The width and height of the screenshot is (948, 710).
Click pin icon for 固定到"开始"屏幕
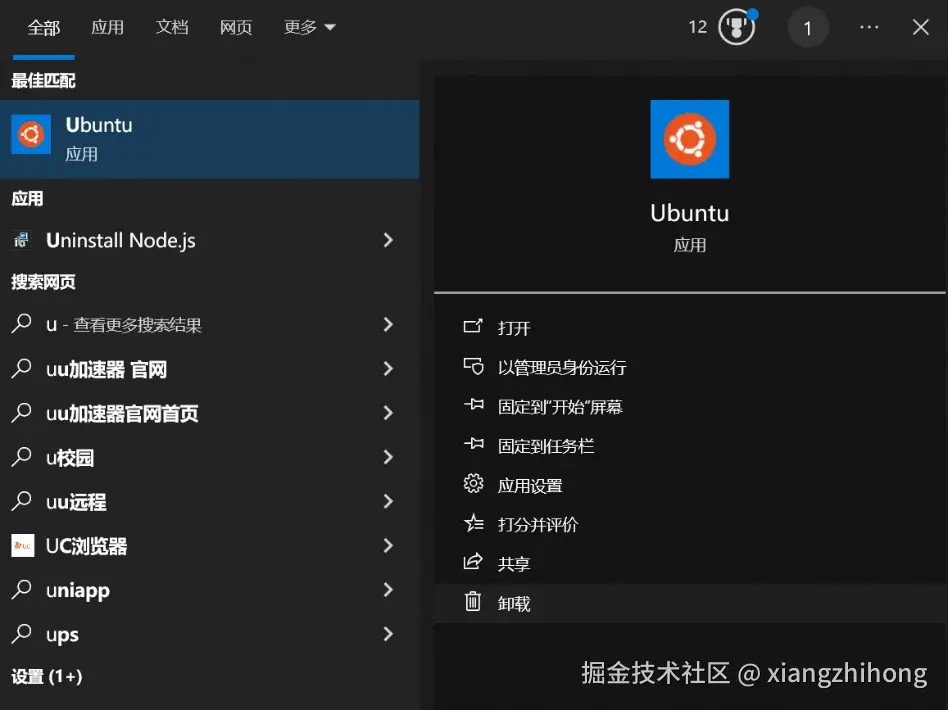pyautogui.click(x=473, y=405)
